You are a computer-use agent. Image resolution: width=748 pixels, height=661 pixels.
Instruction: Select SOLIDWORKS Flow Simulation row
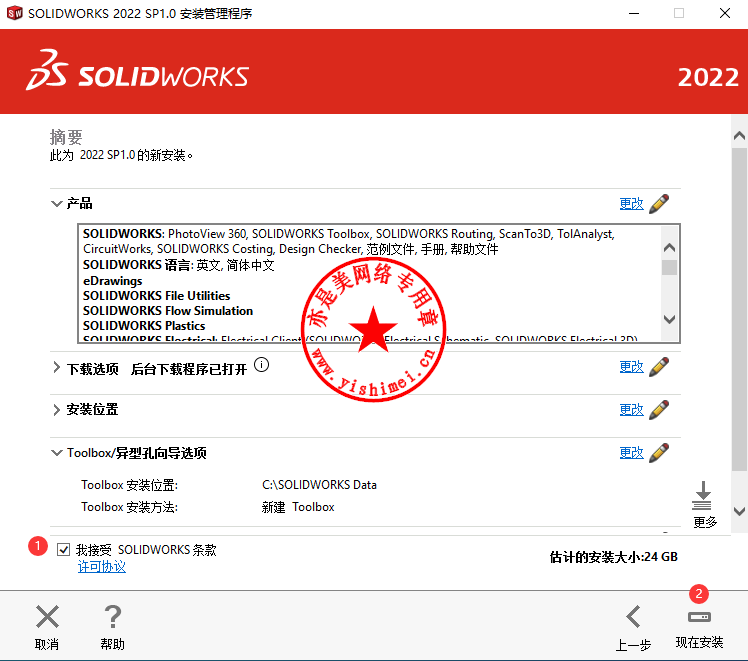[168, 311]
